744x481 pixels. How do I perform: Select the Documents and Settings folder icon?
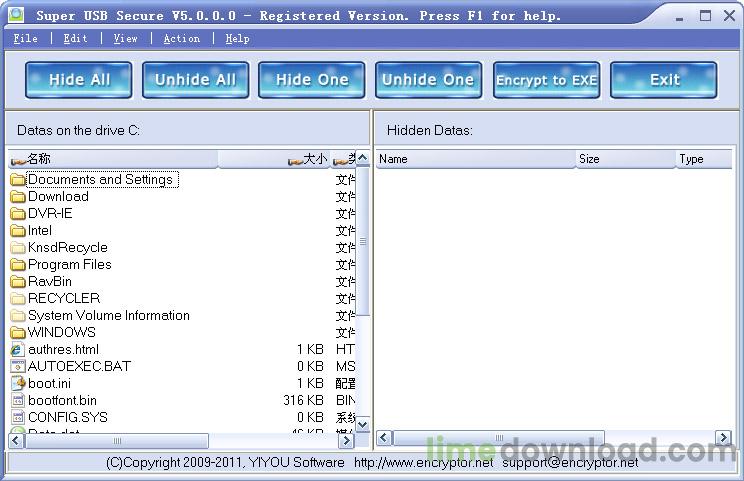[18, 180]
